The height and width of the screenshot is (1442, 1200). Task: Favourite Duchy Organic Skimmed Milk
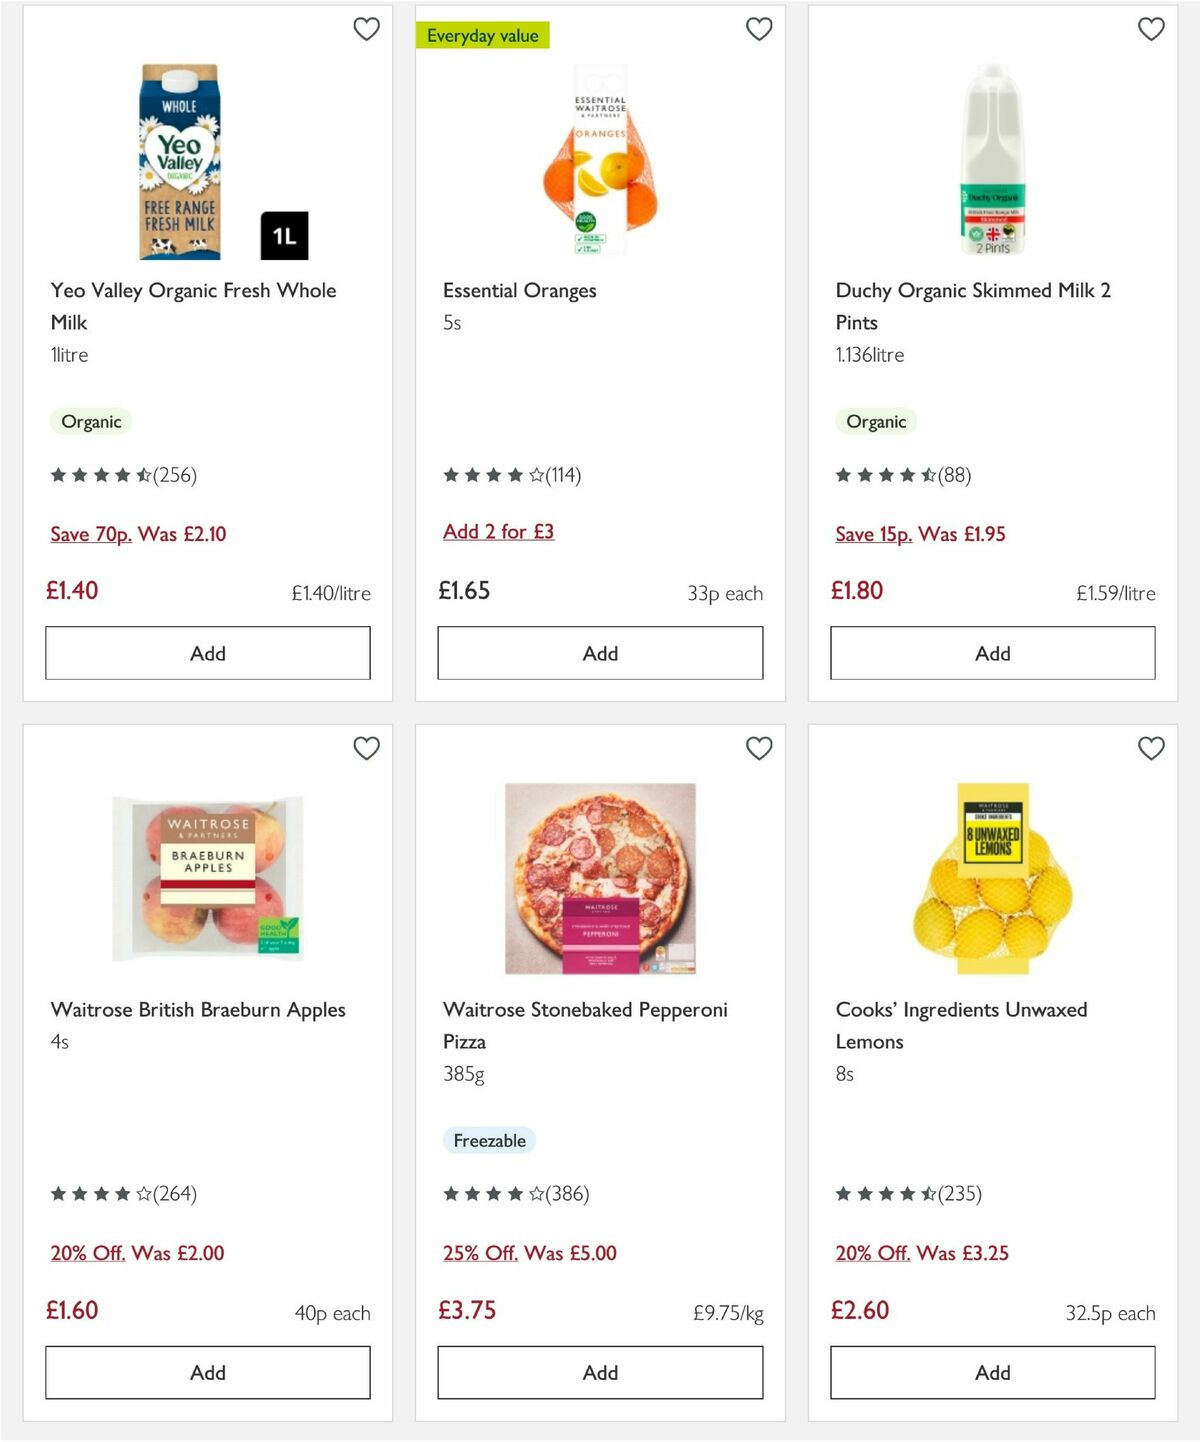[1151, 29]
